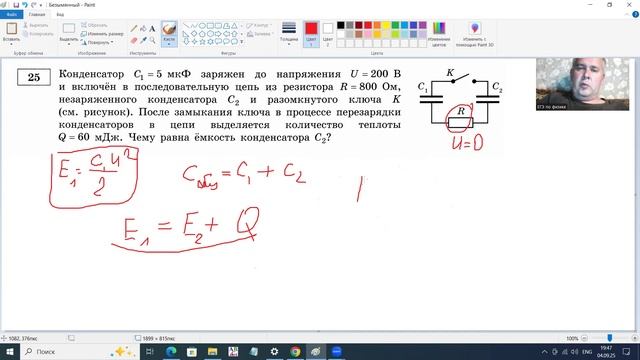Select the Fill with color bucket tool
Image resolution: width=640 pixels, height=360 pixels.
pyautogui.click(x=143, y=29)
